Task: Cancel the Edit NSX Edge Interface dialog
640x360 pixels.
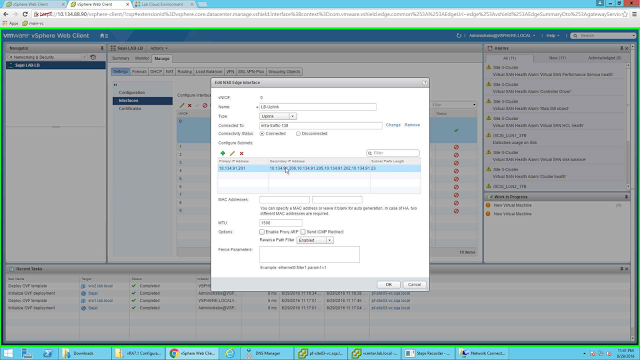Action: pyautogui.click(x=414, y=284)
